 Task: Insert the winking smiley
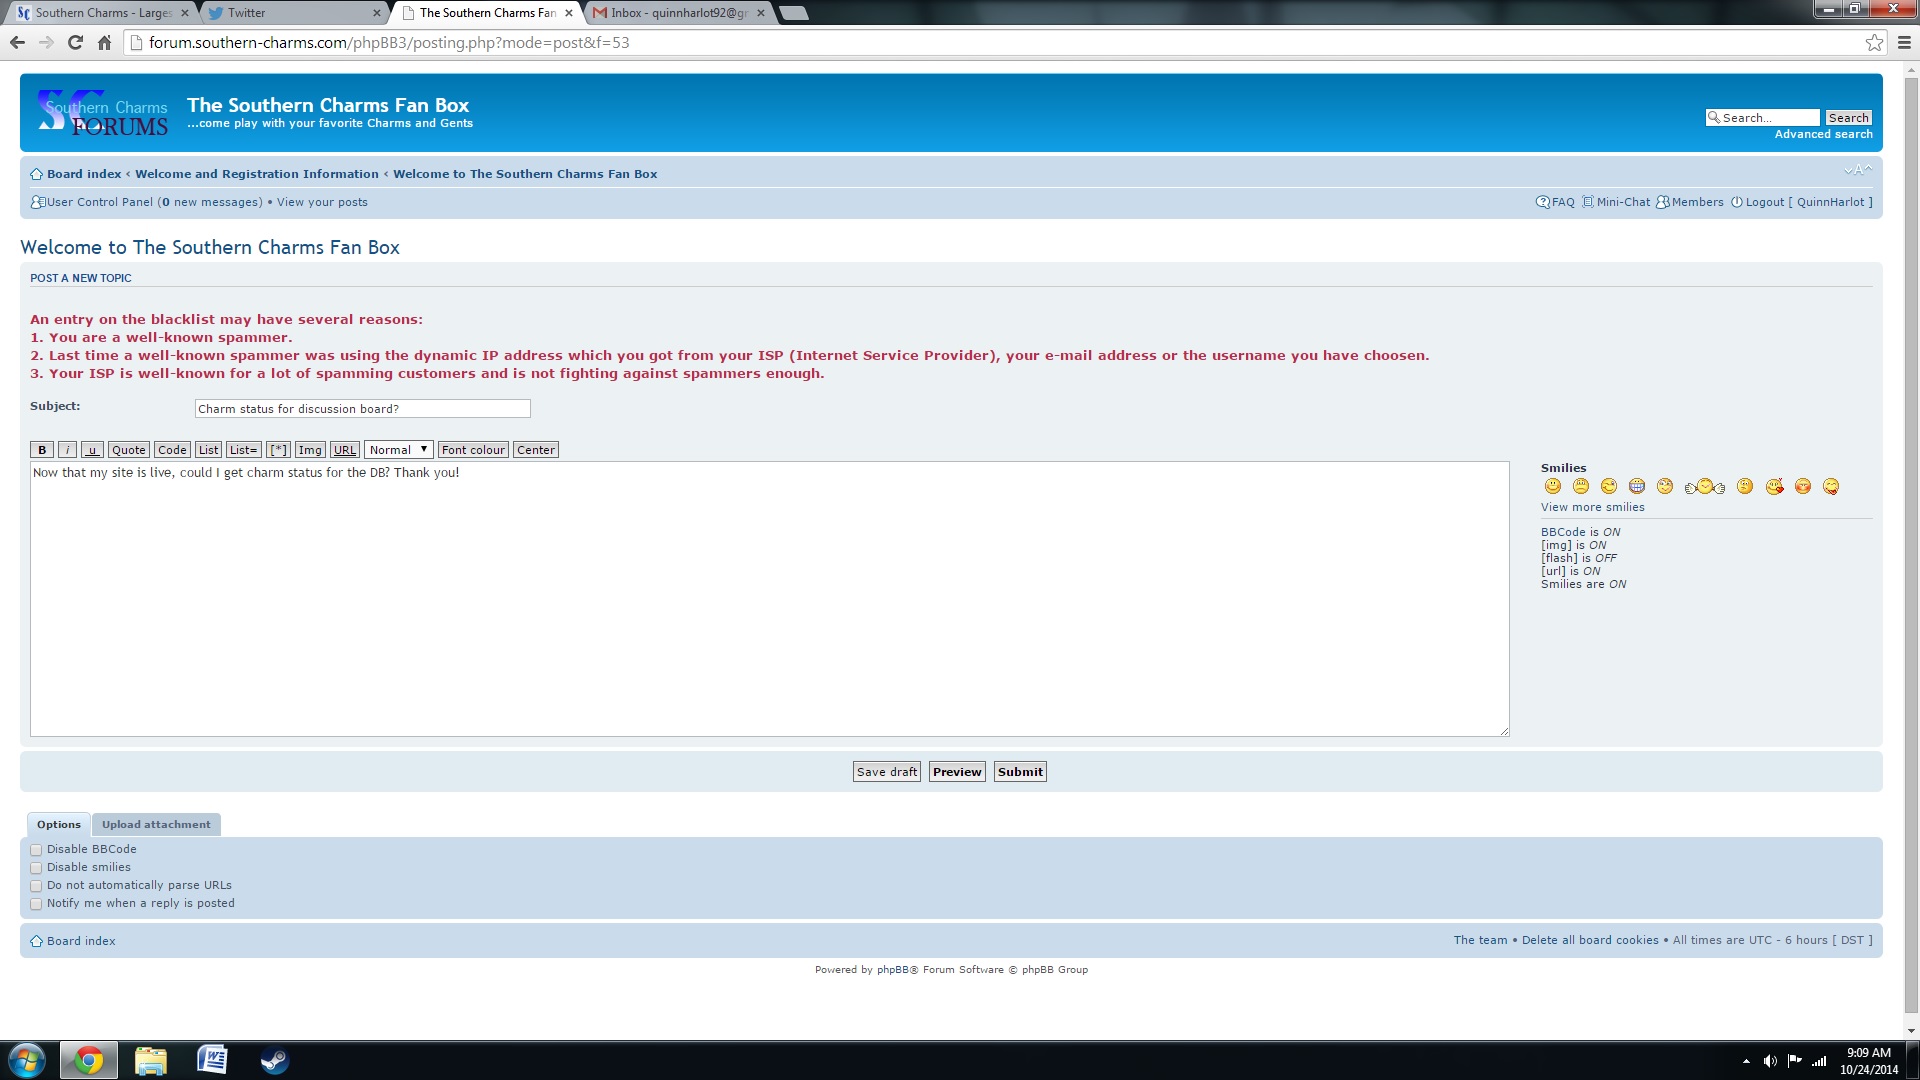point(1608,486)
